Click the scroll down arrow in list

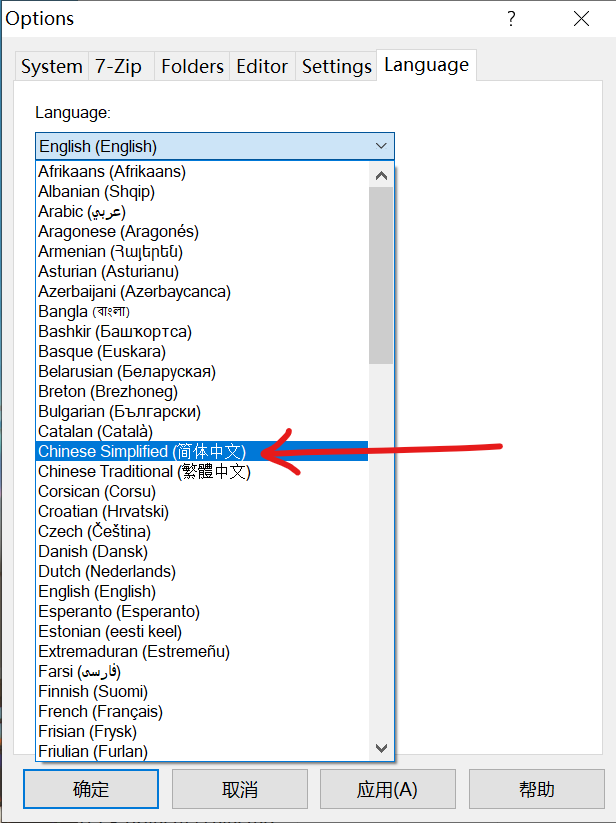381,748
